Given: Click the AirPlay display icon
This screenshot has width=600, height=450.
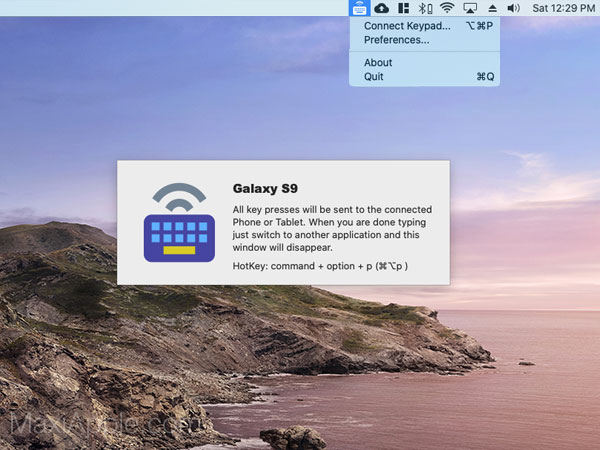Looking at the screenshot, I should tap(470, 8).
